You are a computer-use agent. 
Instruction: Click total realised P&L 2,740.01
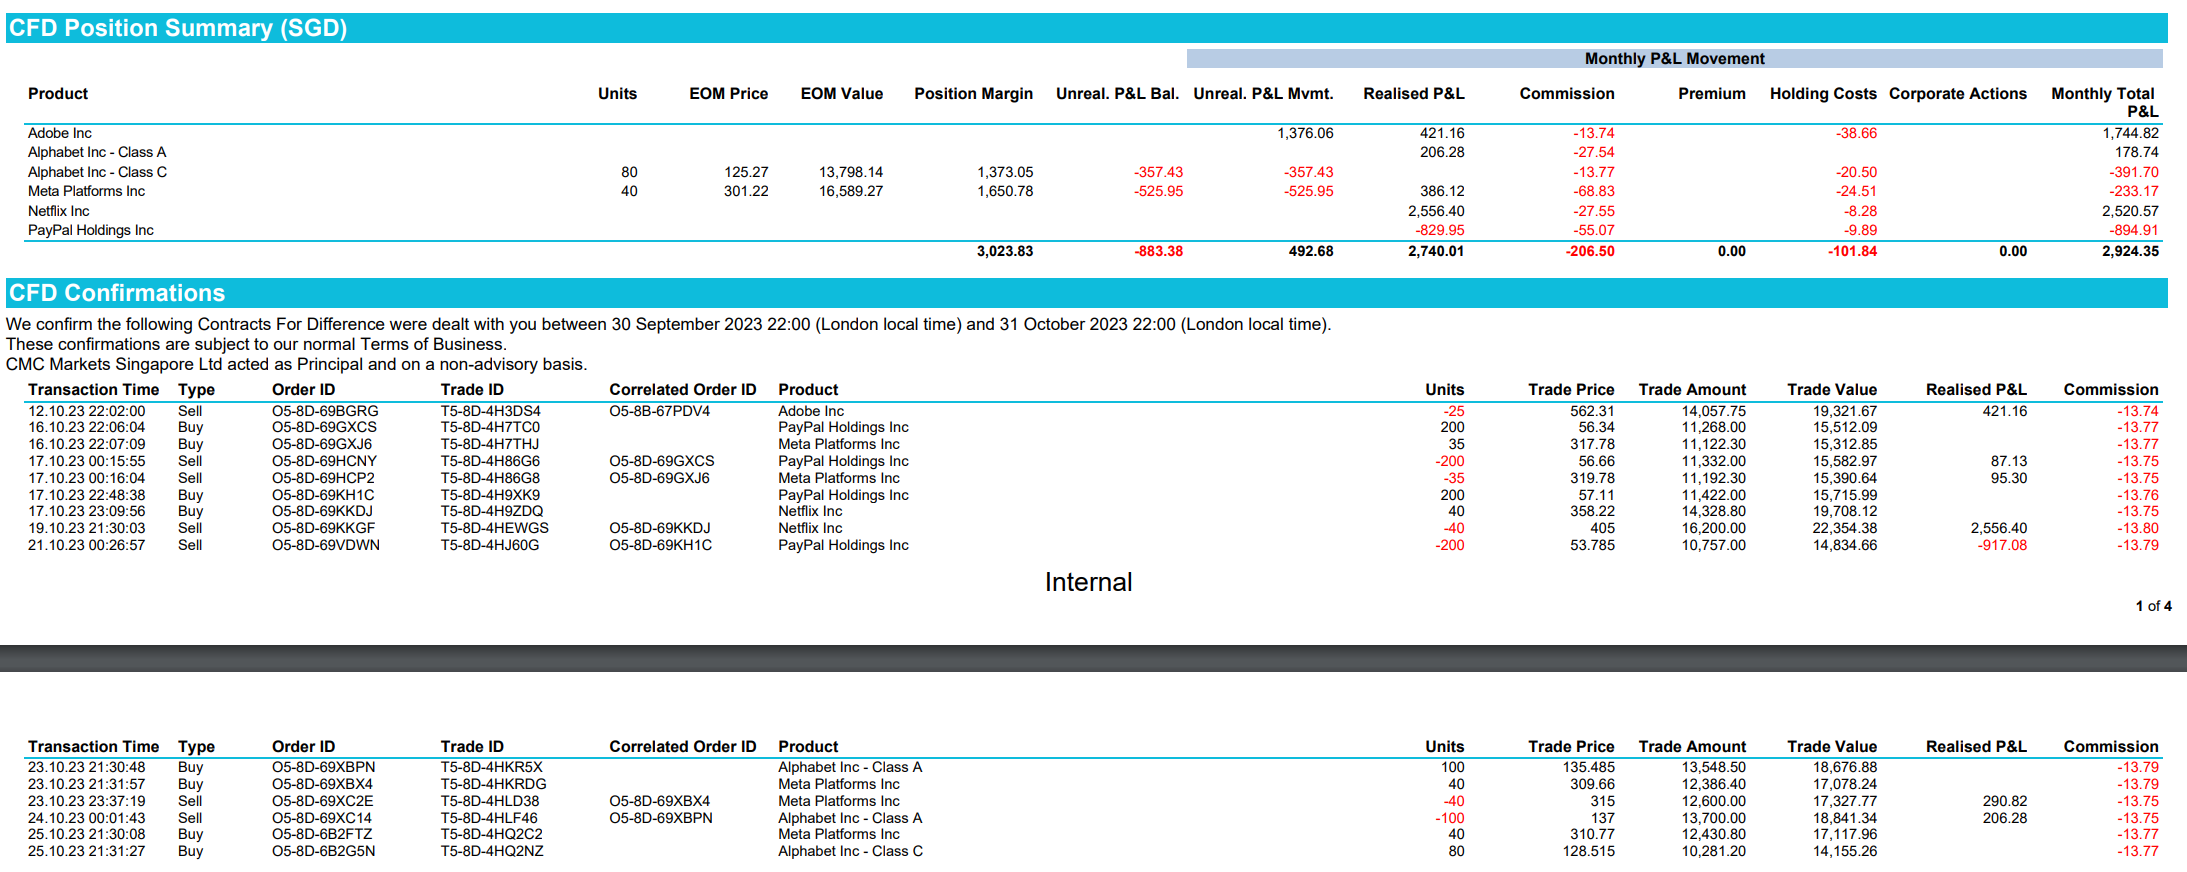coord(1436,251)
